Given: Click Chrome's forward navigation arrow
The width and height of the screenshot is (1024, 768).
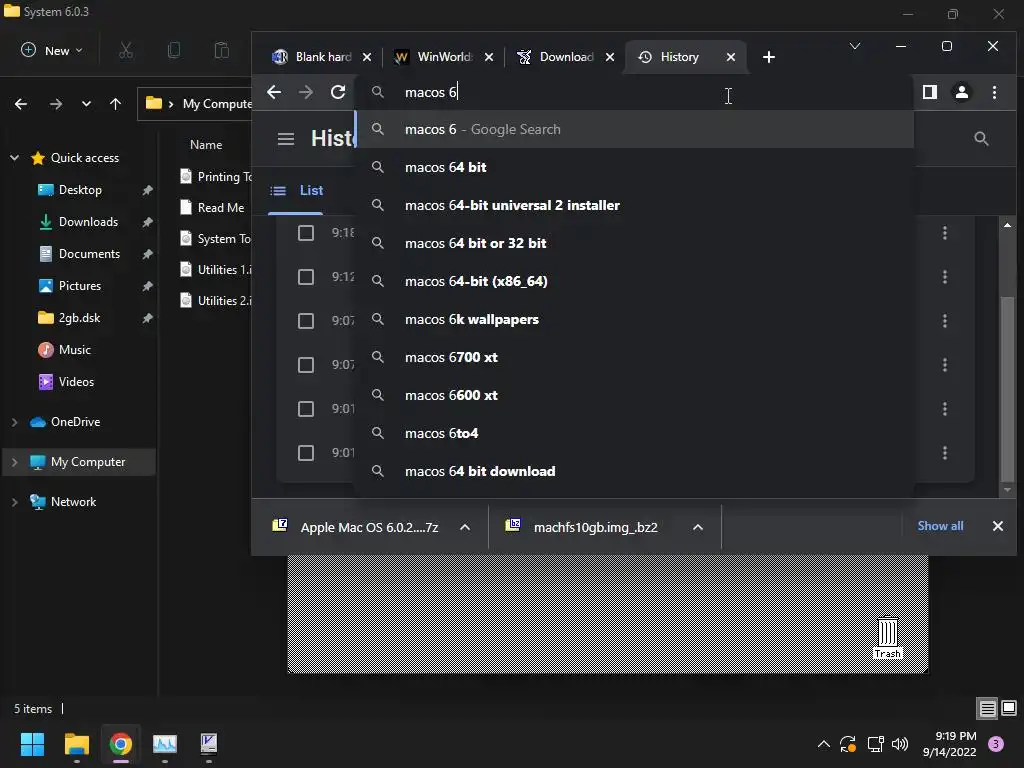Looking at the screenshot, I should 306,92.
